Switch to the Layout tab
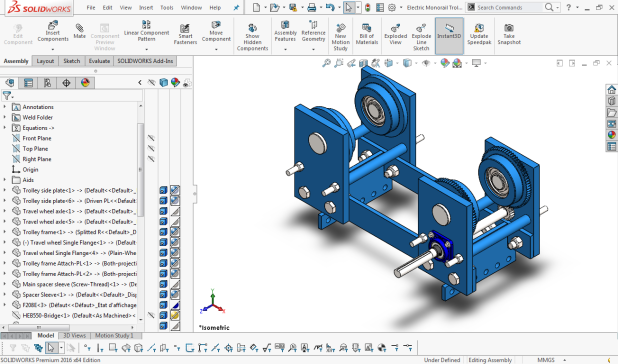Viewport: 618px width, 364px height. (45, 61)
